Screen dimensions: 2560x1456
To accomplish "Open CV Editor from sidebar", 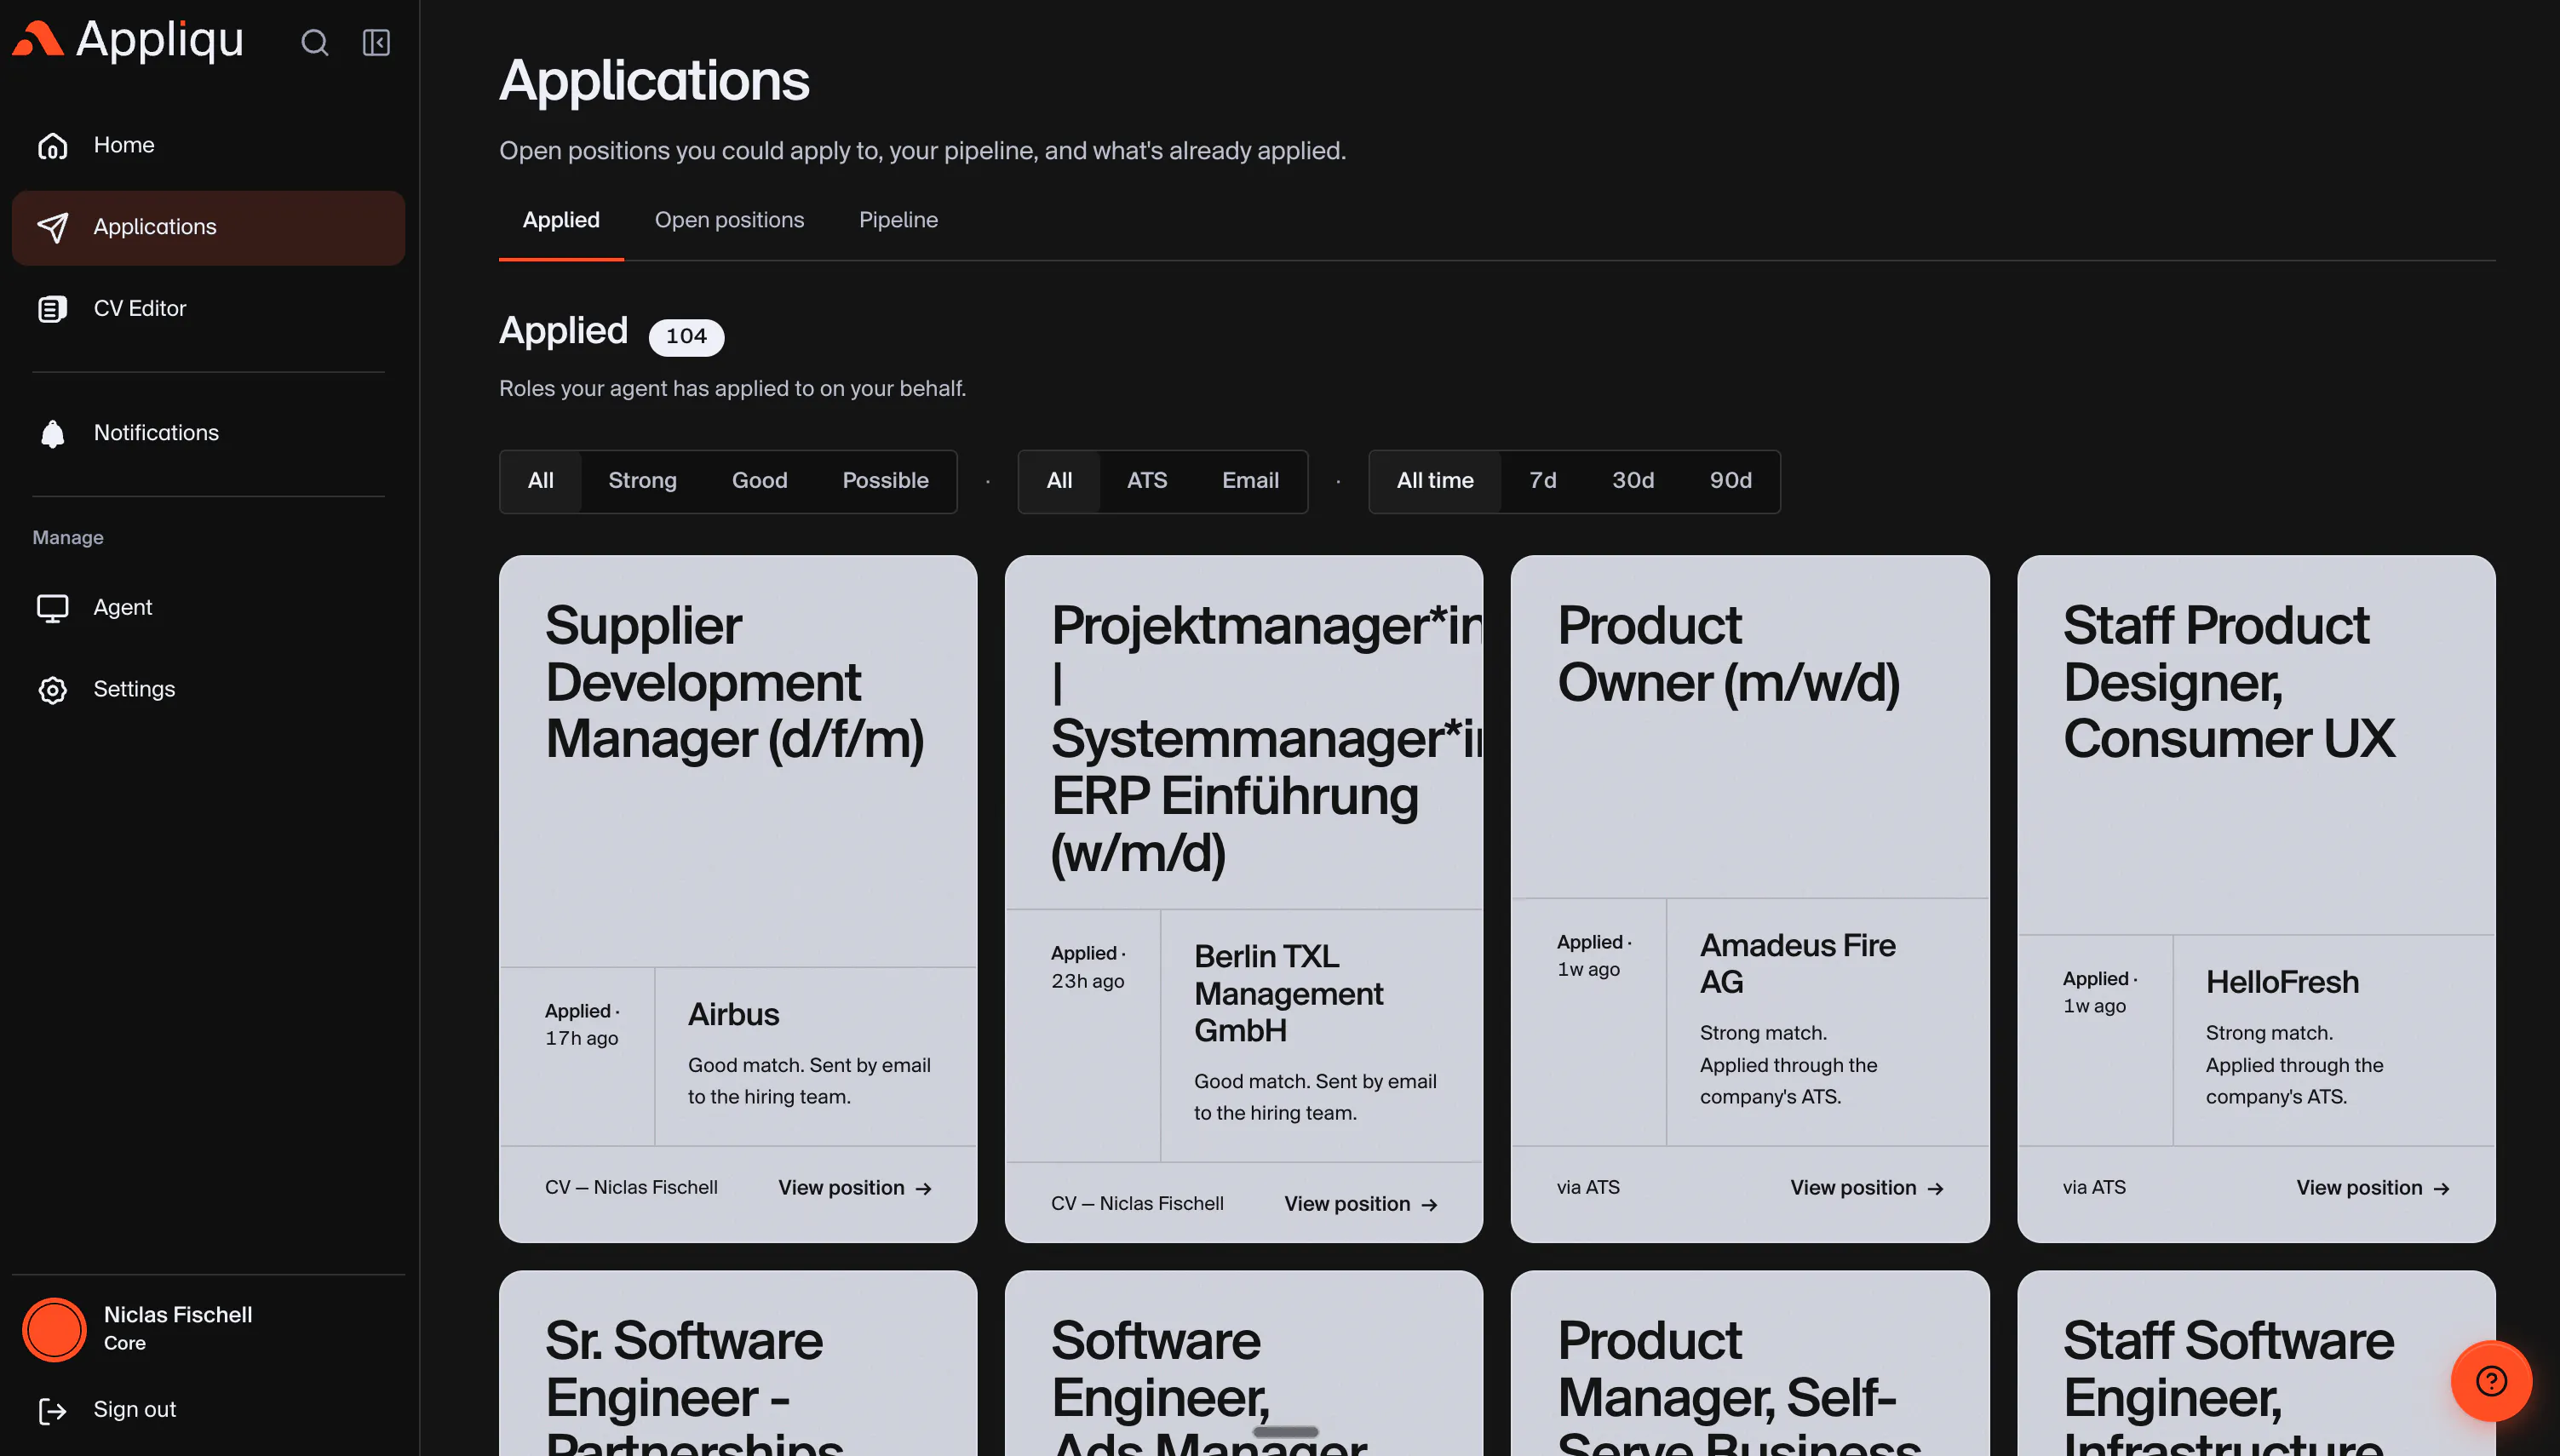I will pyautogui.click(x=208, y=309).
